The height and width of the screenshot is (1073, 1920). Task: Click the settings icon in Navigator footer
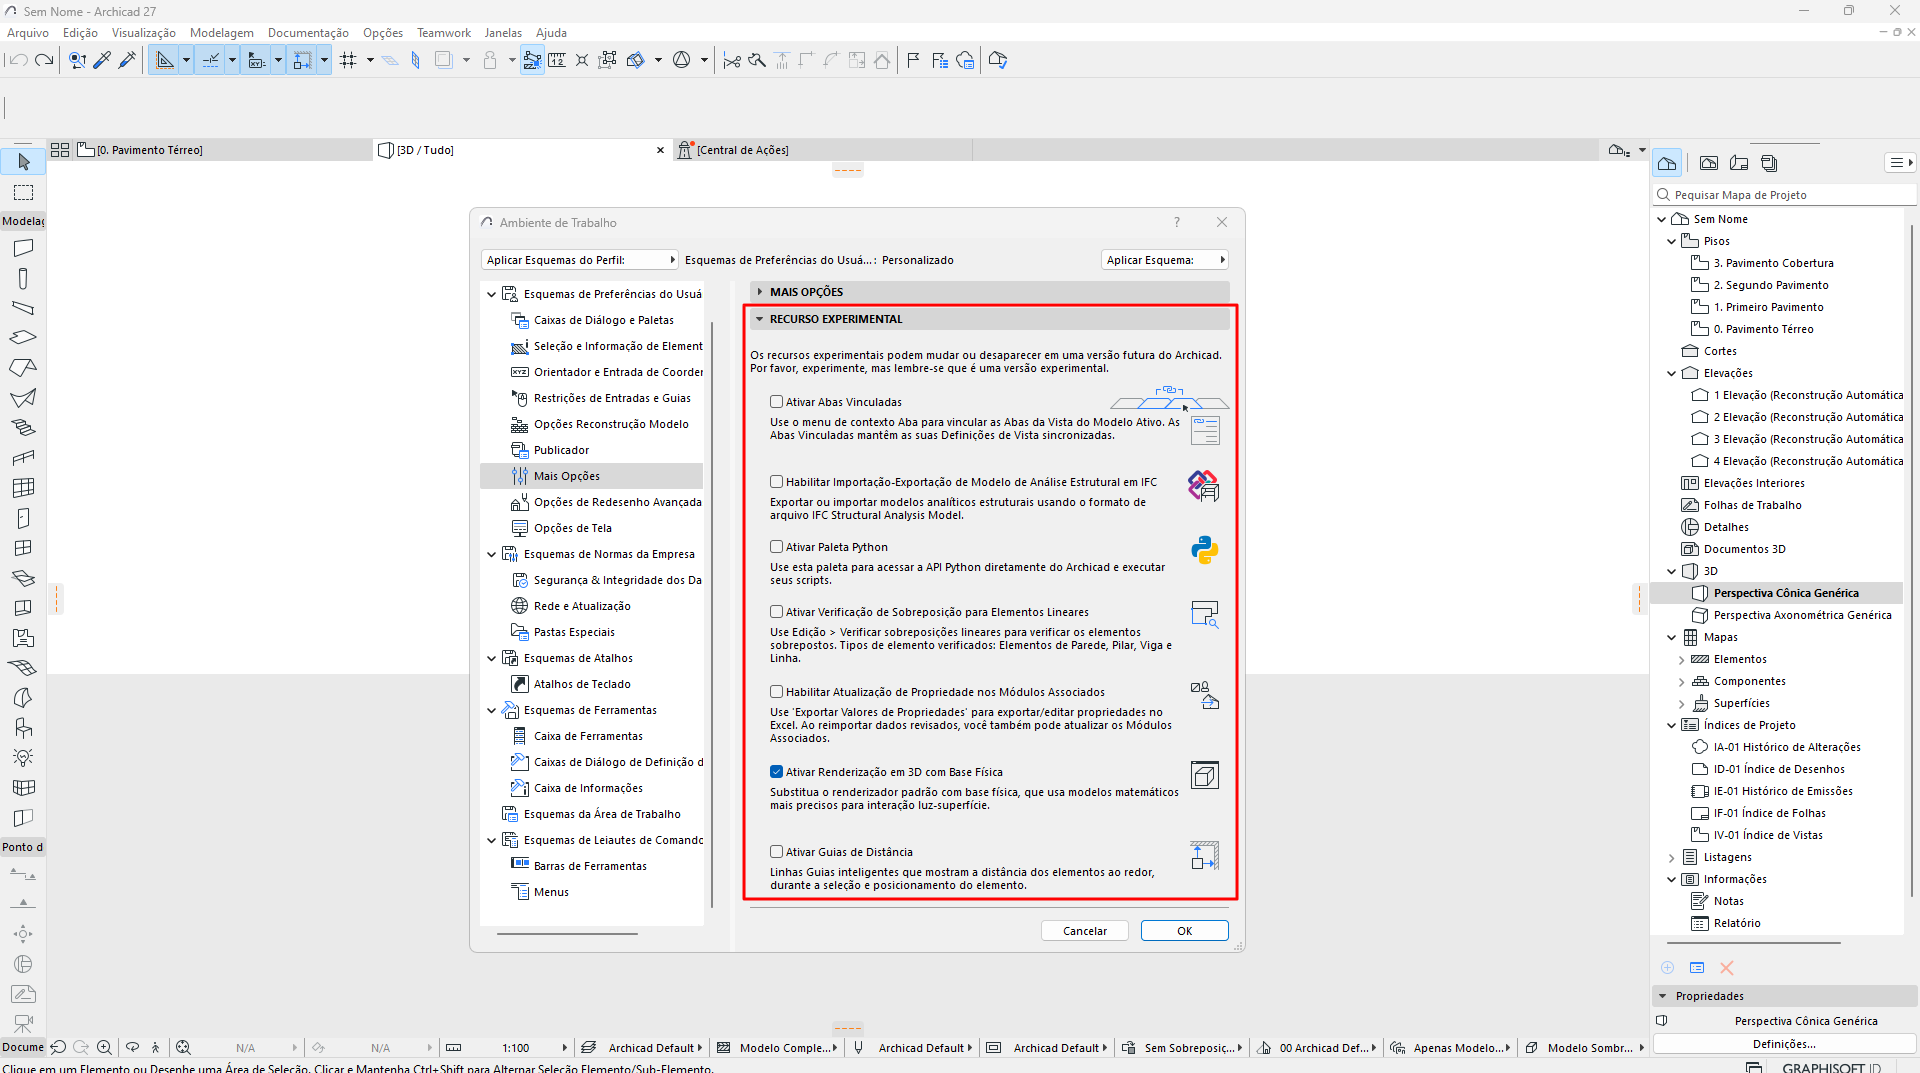pyautogui.click(x=1697, y=968)
